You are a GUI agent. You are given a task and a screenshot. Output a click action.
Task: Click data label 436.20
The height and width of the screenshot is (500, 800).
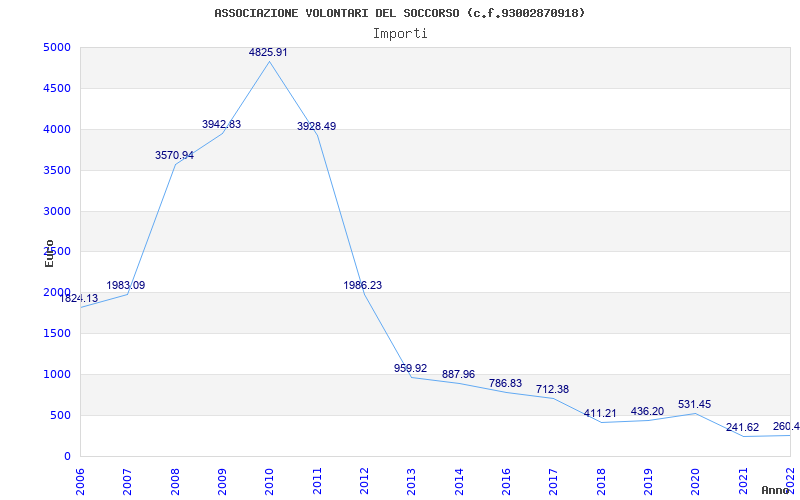(647, 411)
